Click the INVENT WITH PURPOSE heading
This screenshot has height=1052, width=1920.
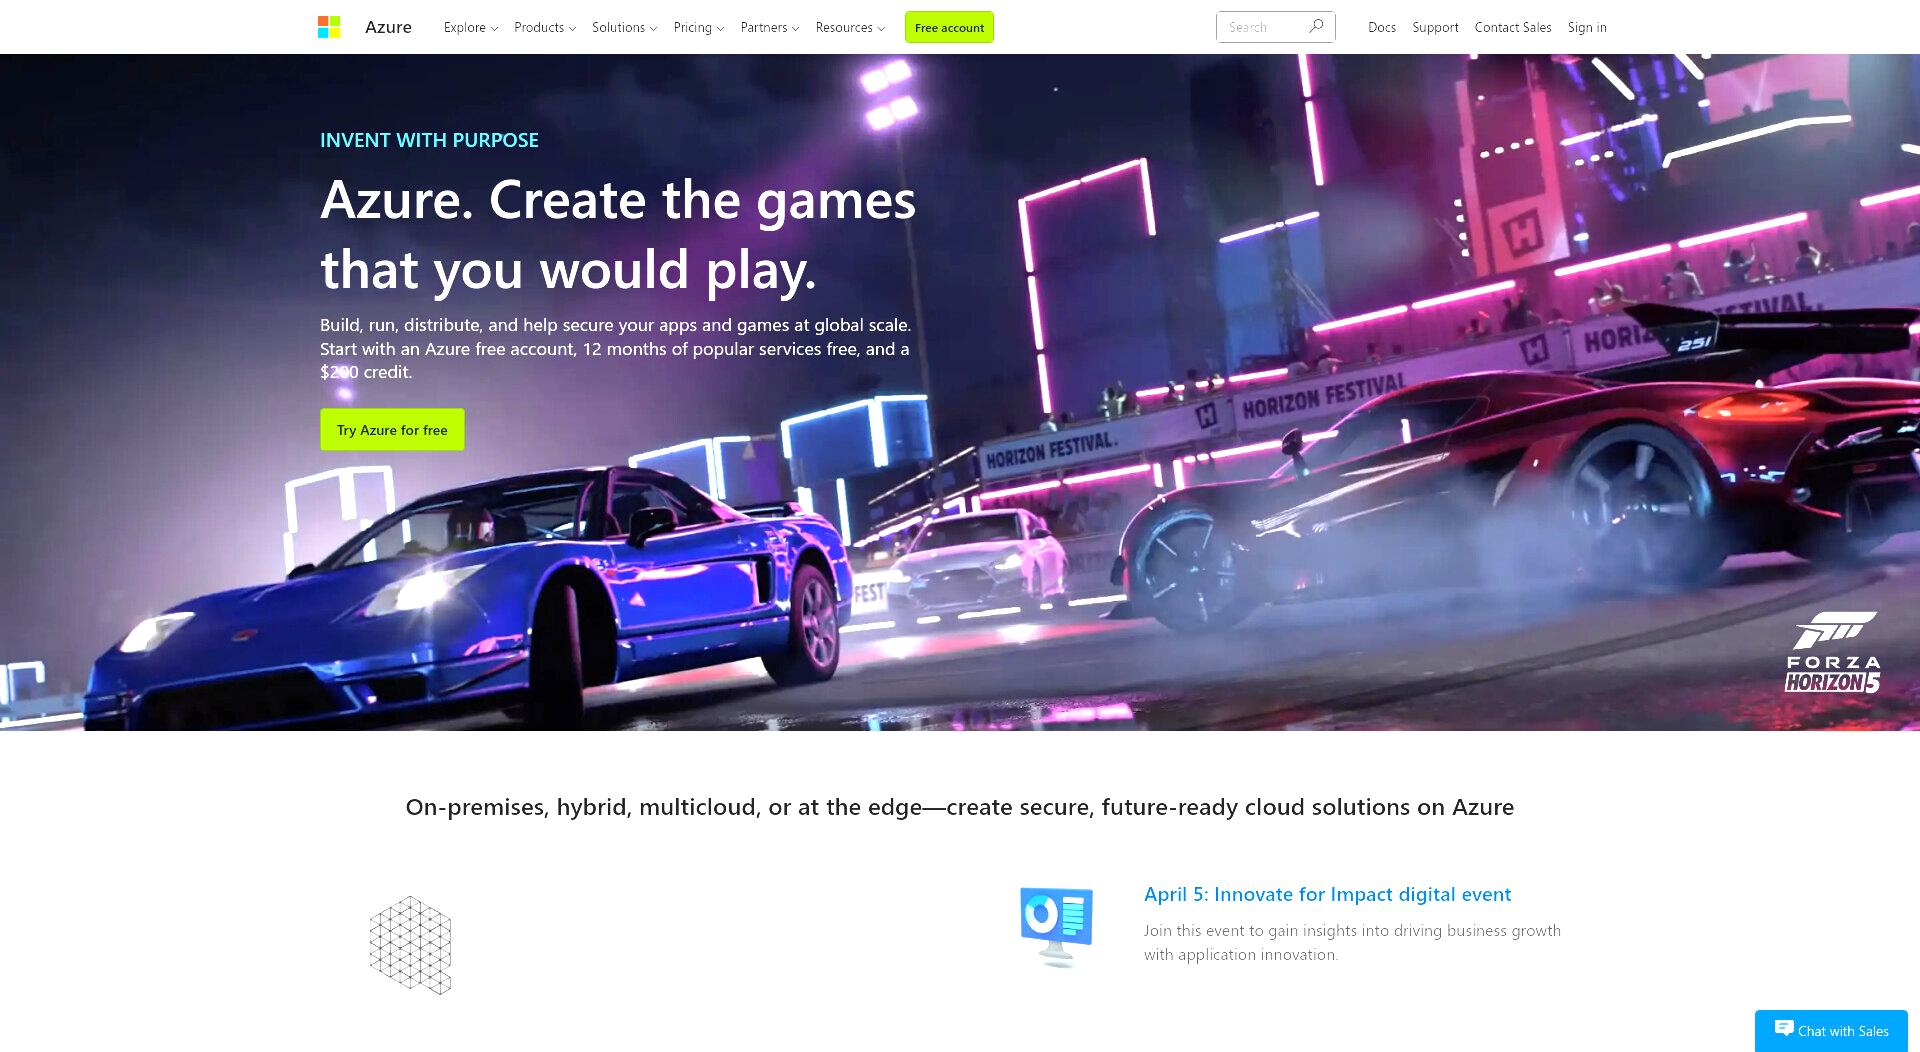tap(429, 140)
